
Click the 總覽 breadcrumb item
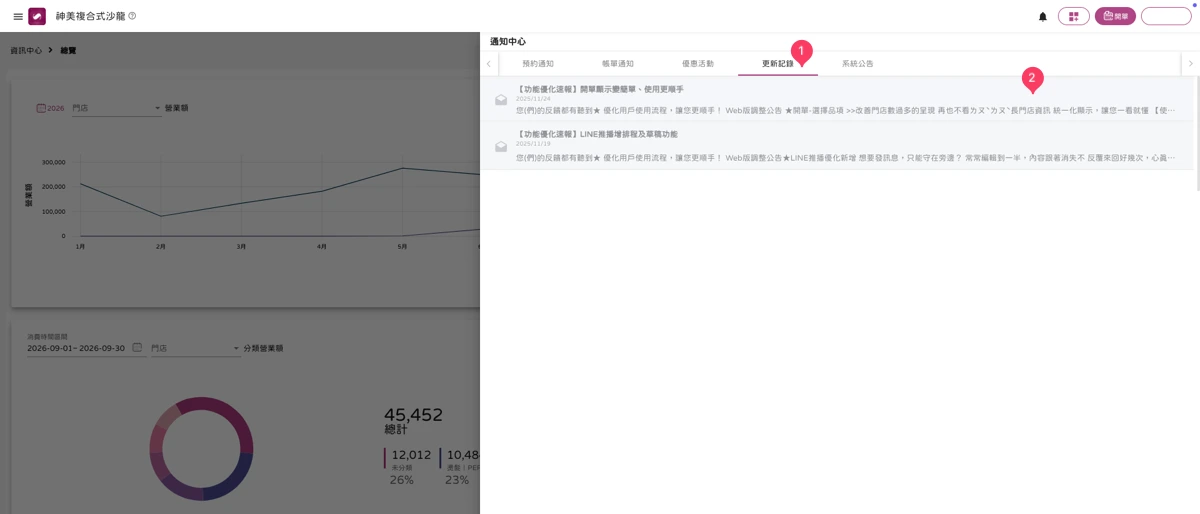click(x=68, y=50)
